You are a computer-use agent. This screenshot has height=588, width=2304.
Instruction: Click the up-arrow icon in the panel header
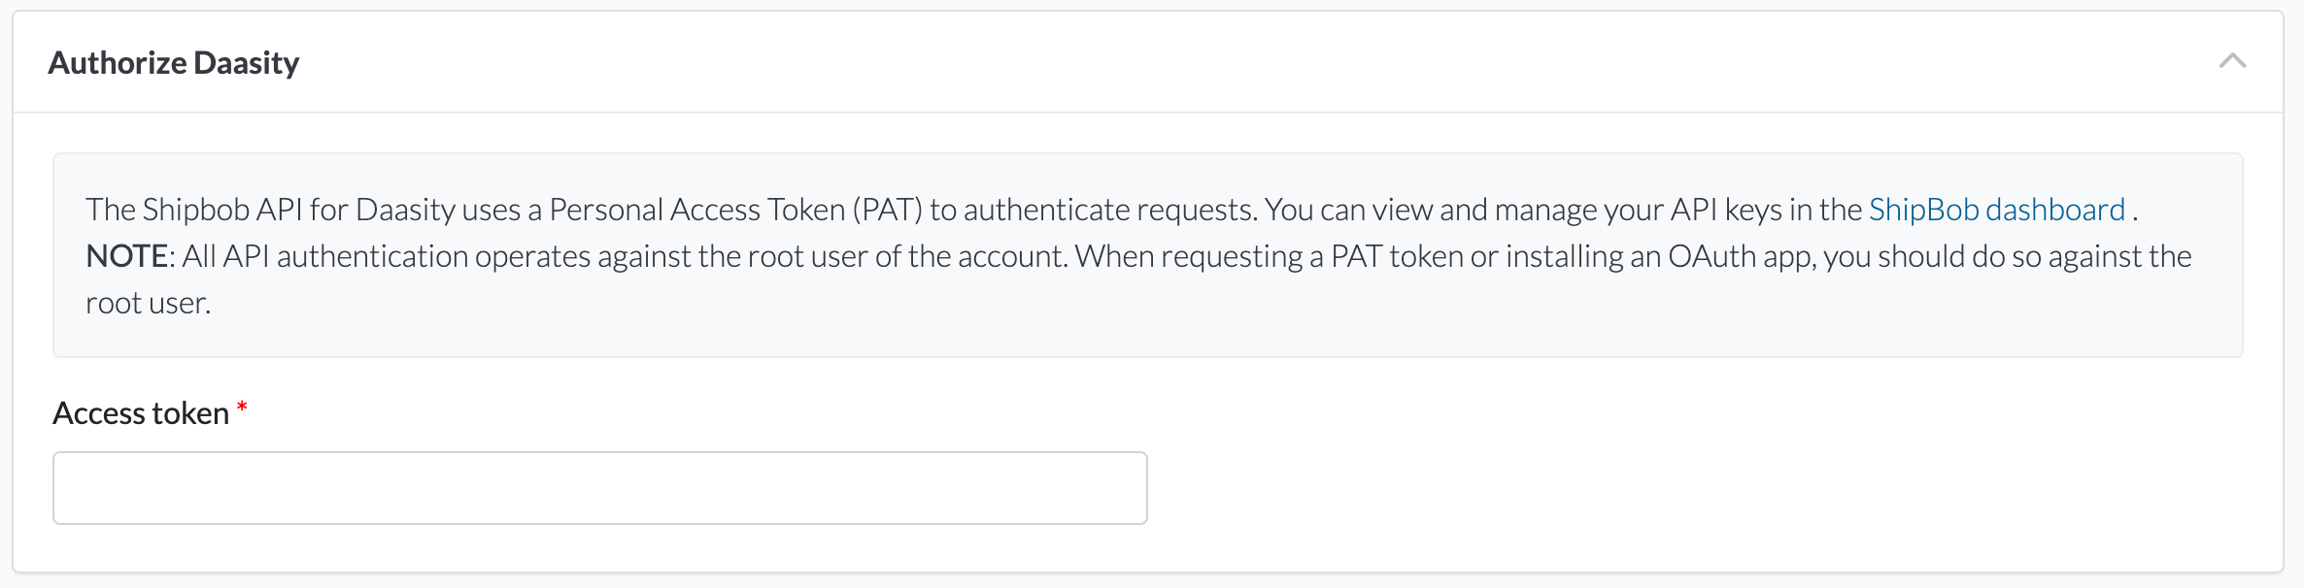point(2232,62)
